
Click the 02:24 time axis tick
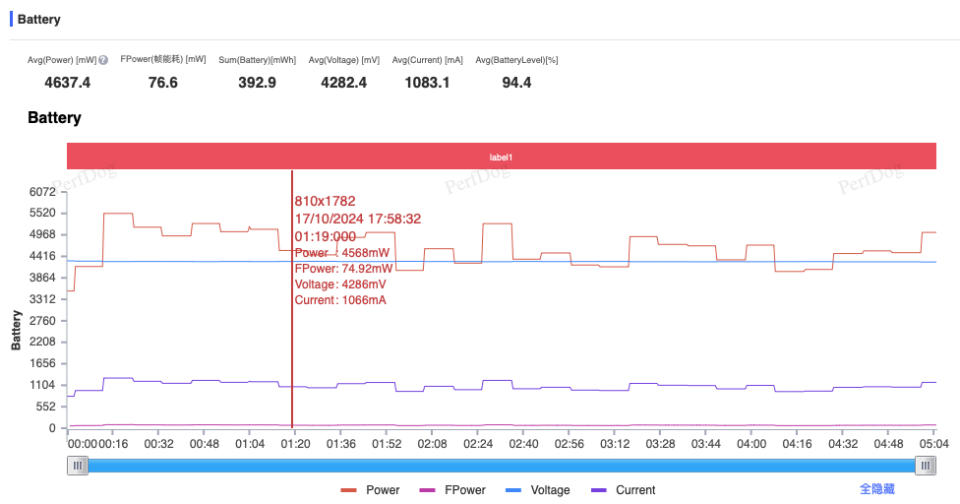pyautogui.click(x=478, y=444)
